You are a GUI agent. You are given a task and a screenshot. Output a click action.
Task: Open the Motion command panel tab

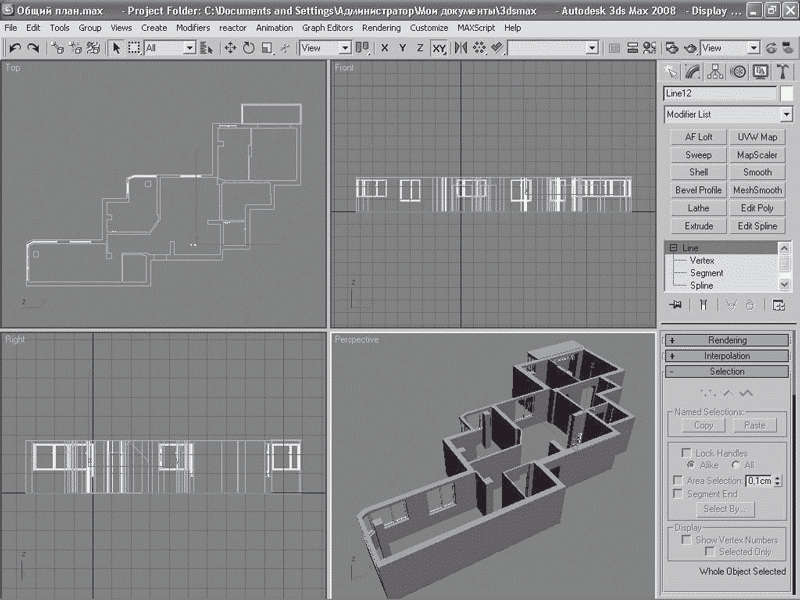[739, 72]
